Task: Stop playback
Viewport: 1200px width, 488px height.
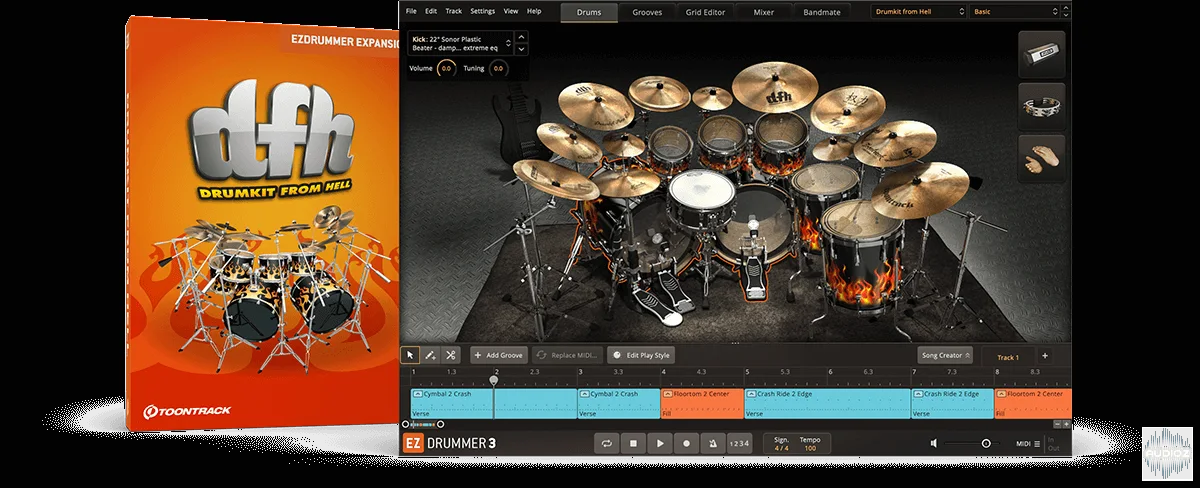Action: (x=633, y=442)
